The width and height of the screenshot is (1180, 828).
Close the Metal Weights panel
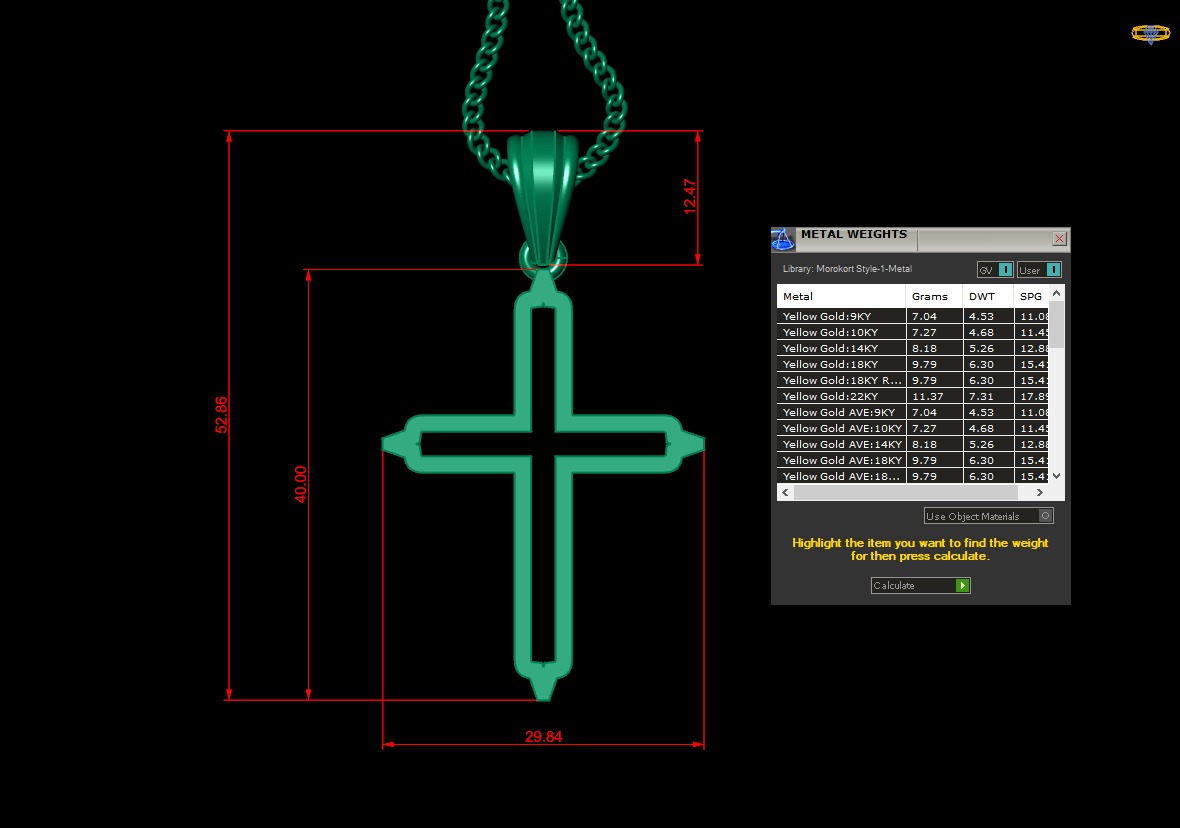[1059, 239]
